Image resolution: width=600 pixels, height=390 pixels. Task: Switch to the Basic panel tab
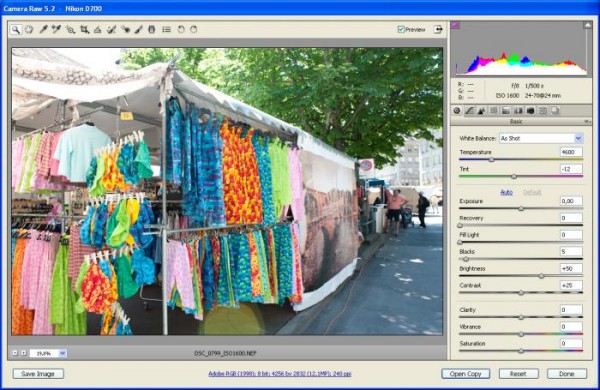point(457,111)
